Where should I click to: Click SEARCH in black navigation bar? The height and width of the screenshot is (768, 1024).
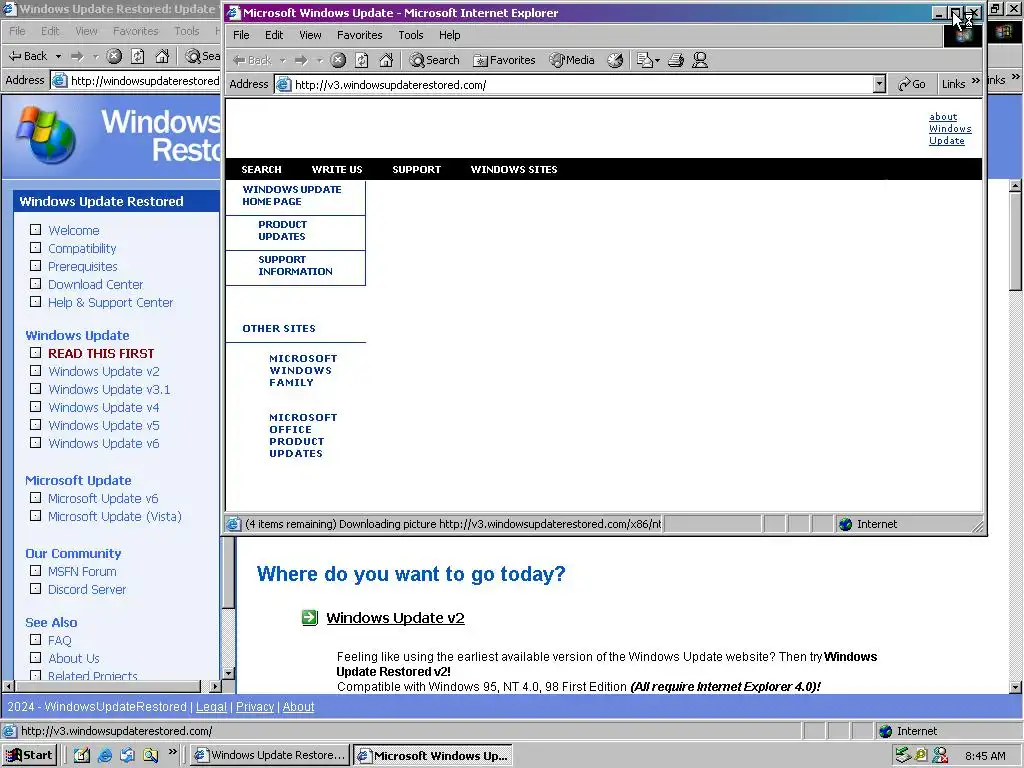261,169
